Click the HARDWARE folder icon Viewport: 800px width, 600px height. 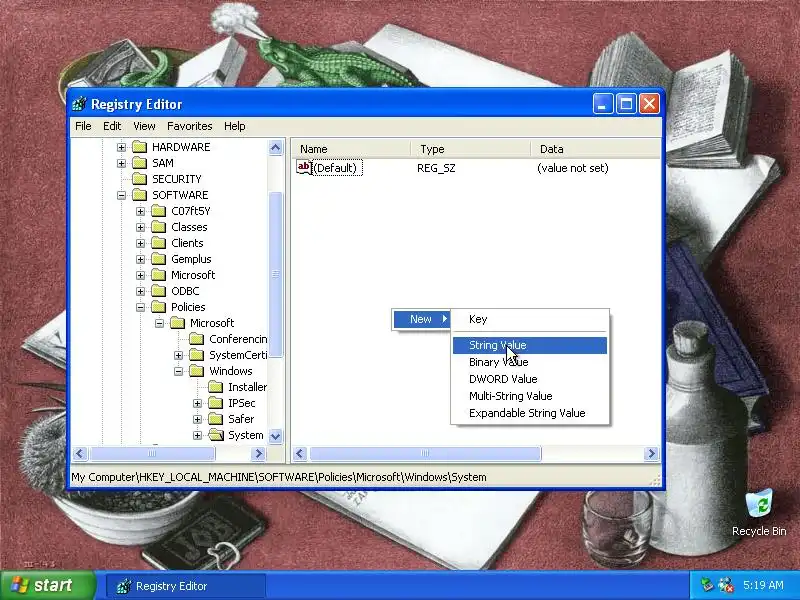140,147
